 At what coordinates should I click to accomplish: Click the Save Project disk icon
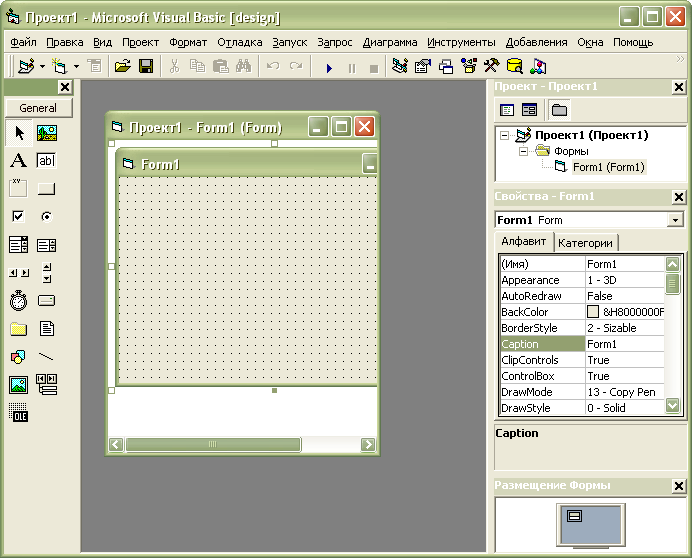pyautogui.click(x=146, y=66)
